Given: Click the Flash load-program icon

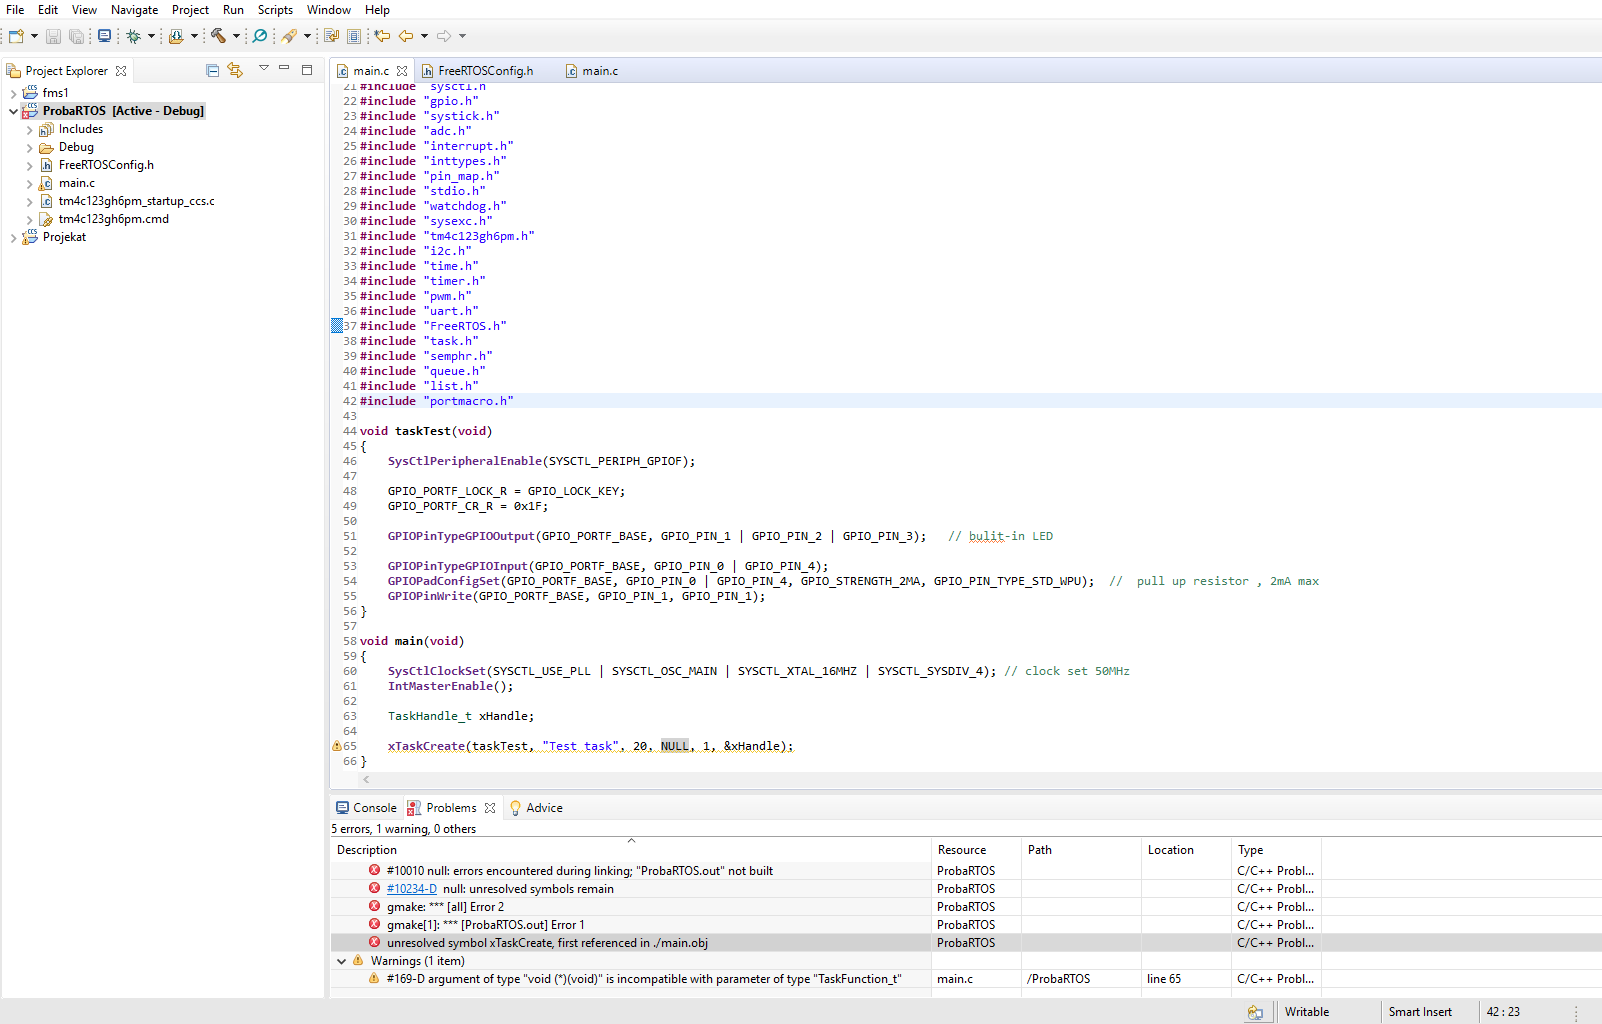Looking at the screenshot, I should (x=176, y=36).
